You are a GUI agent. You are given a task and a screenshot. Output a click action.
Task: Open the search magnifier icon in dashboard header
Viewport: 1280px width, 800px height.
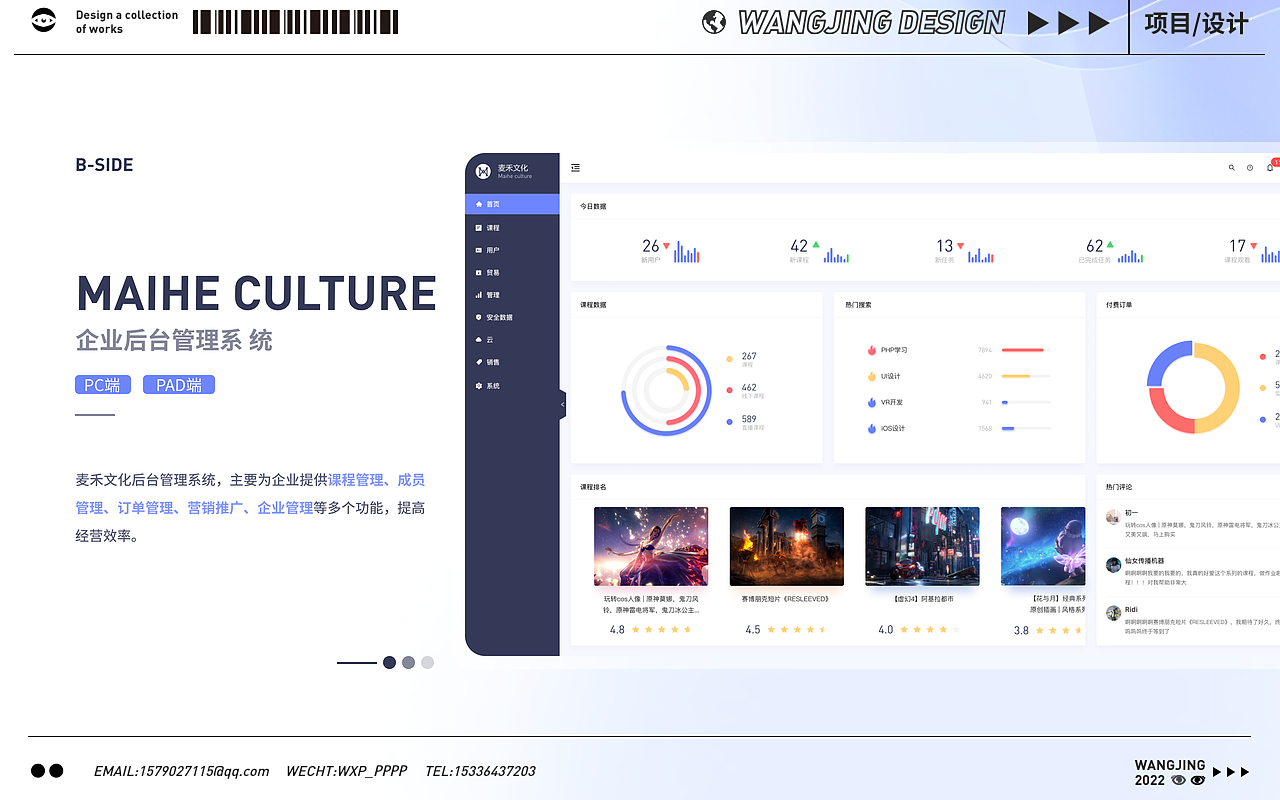(x=1231, y=168)
